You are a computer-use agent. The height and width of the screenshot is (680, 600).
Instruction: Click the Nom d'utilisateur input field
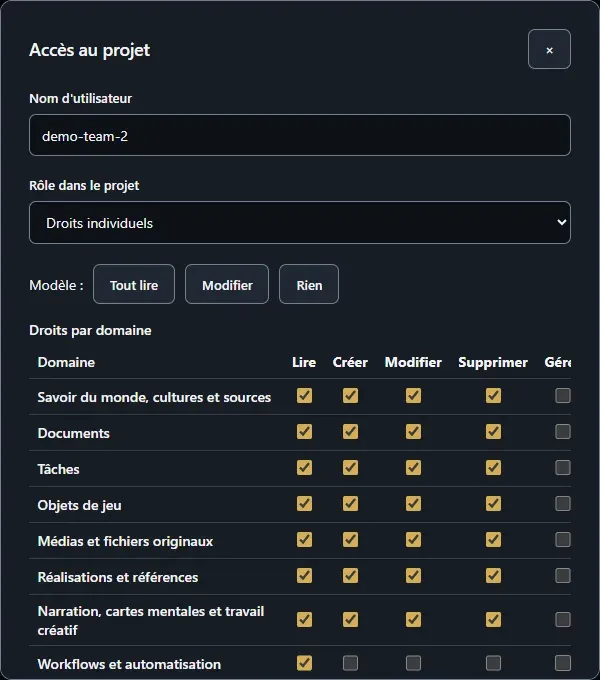300,135
